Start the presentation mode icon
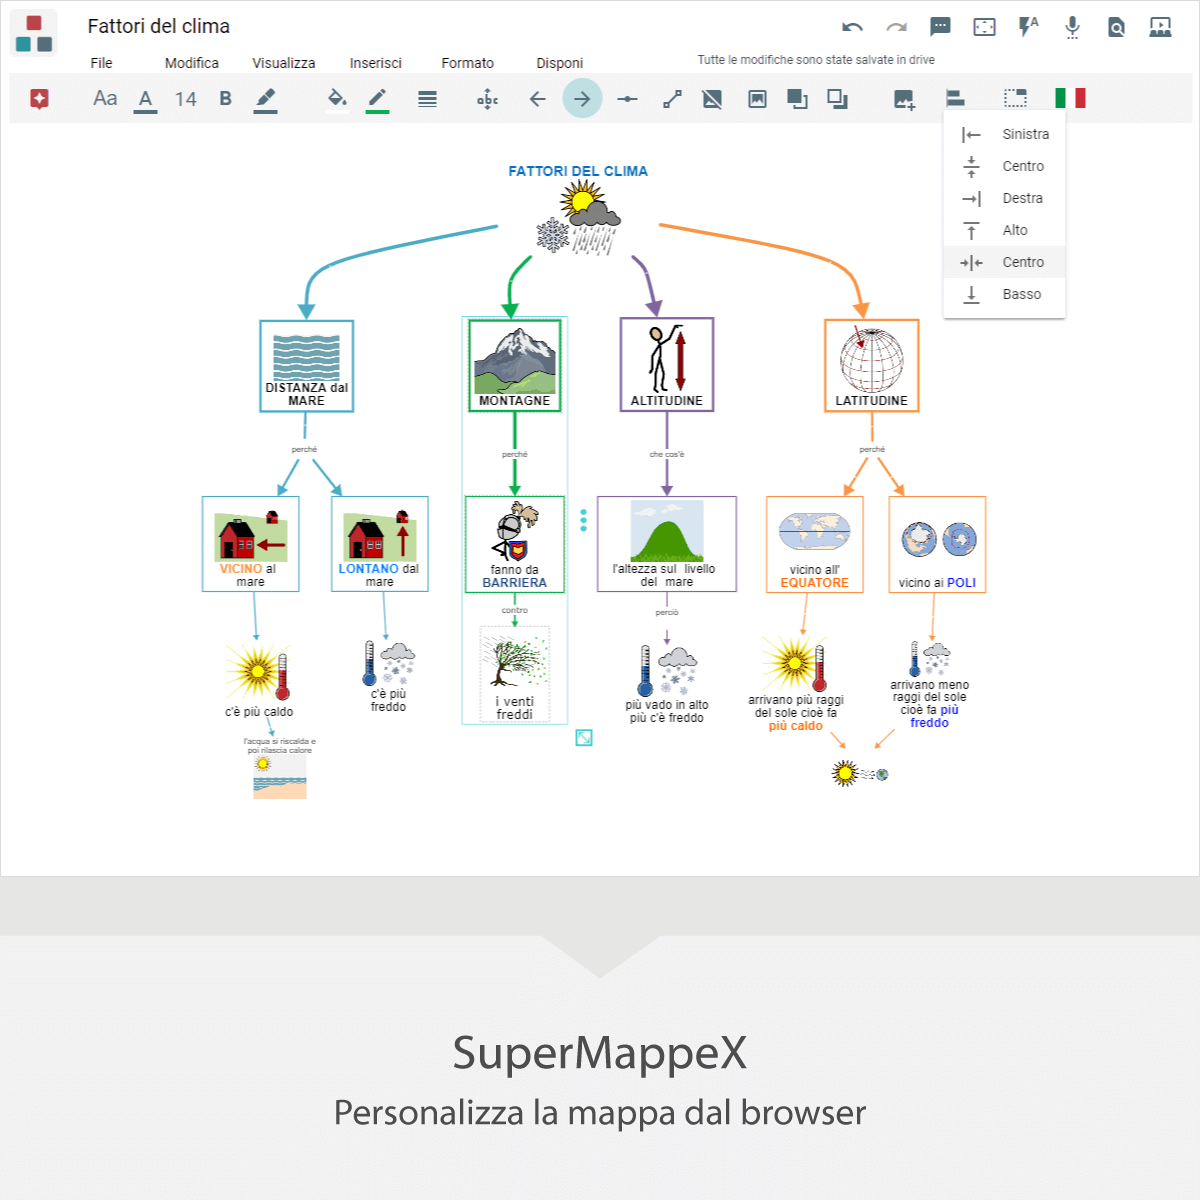The width and height of the screenshot is (1200, 1200). coord(1160,27)
